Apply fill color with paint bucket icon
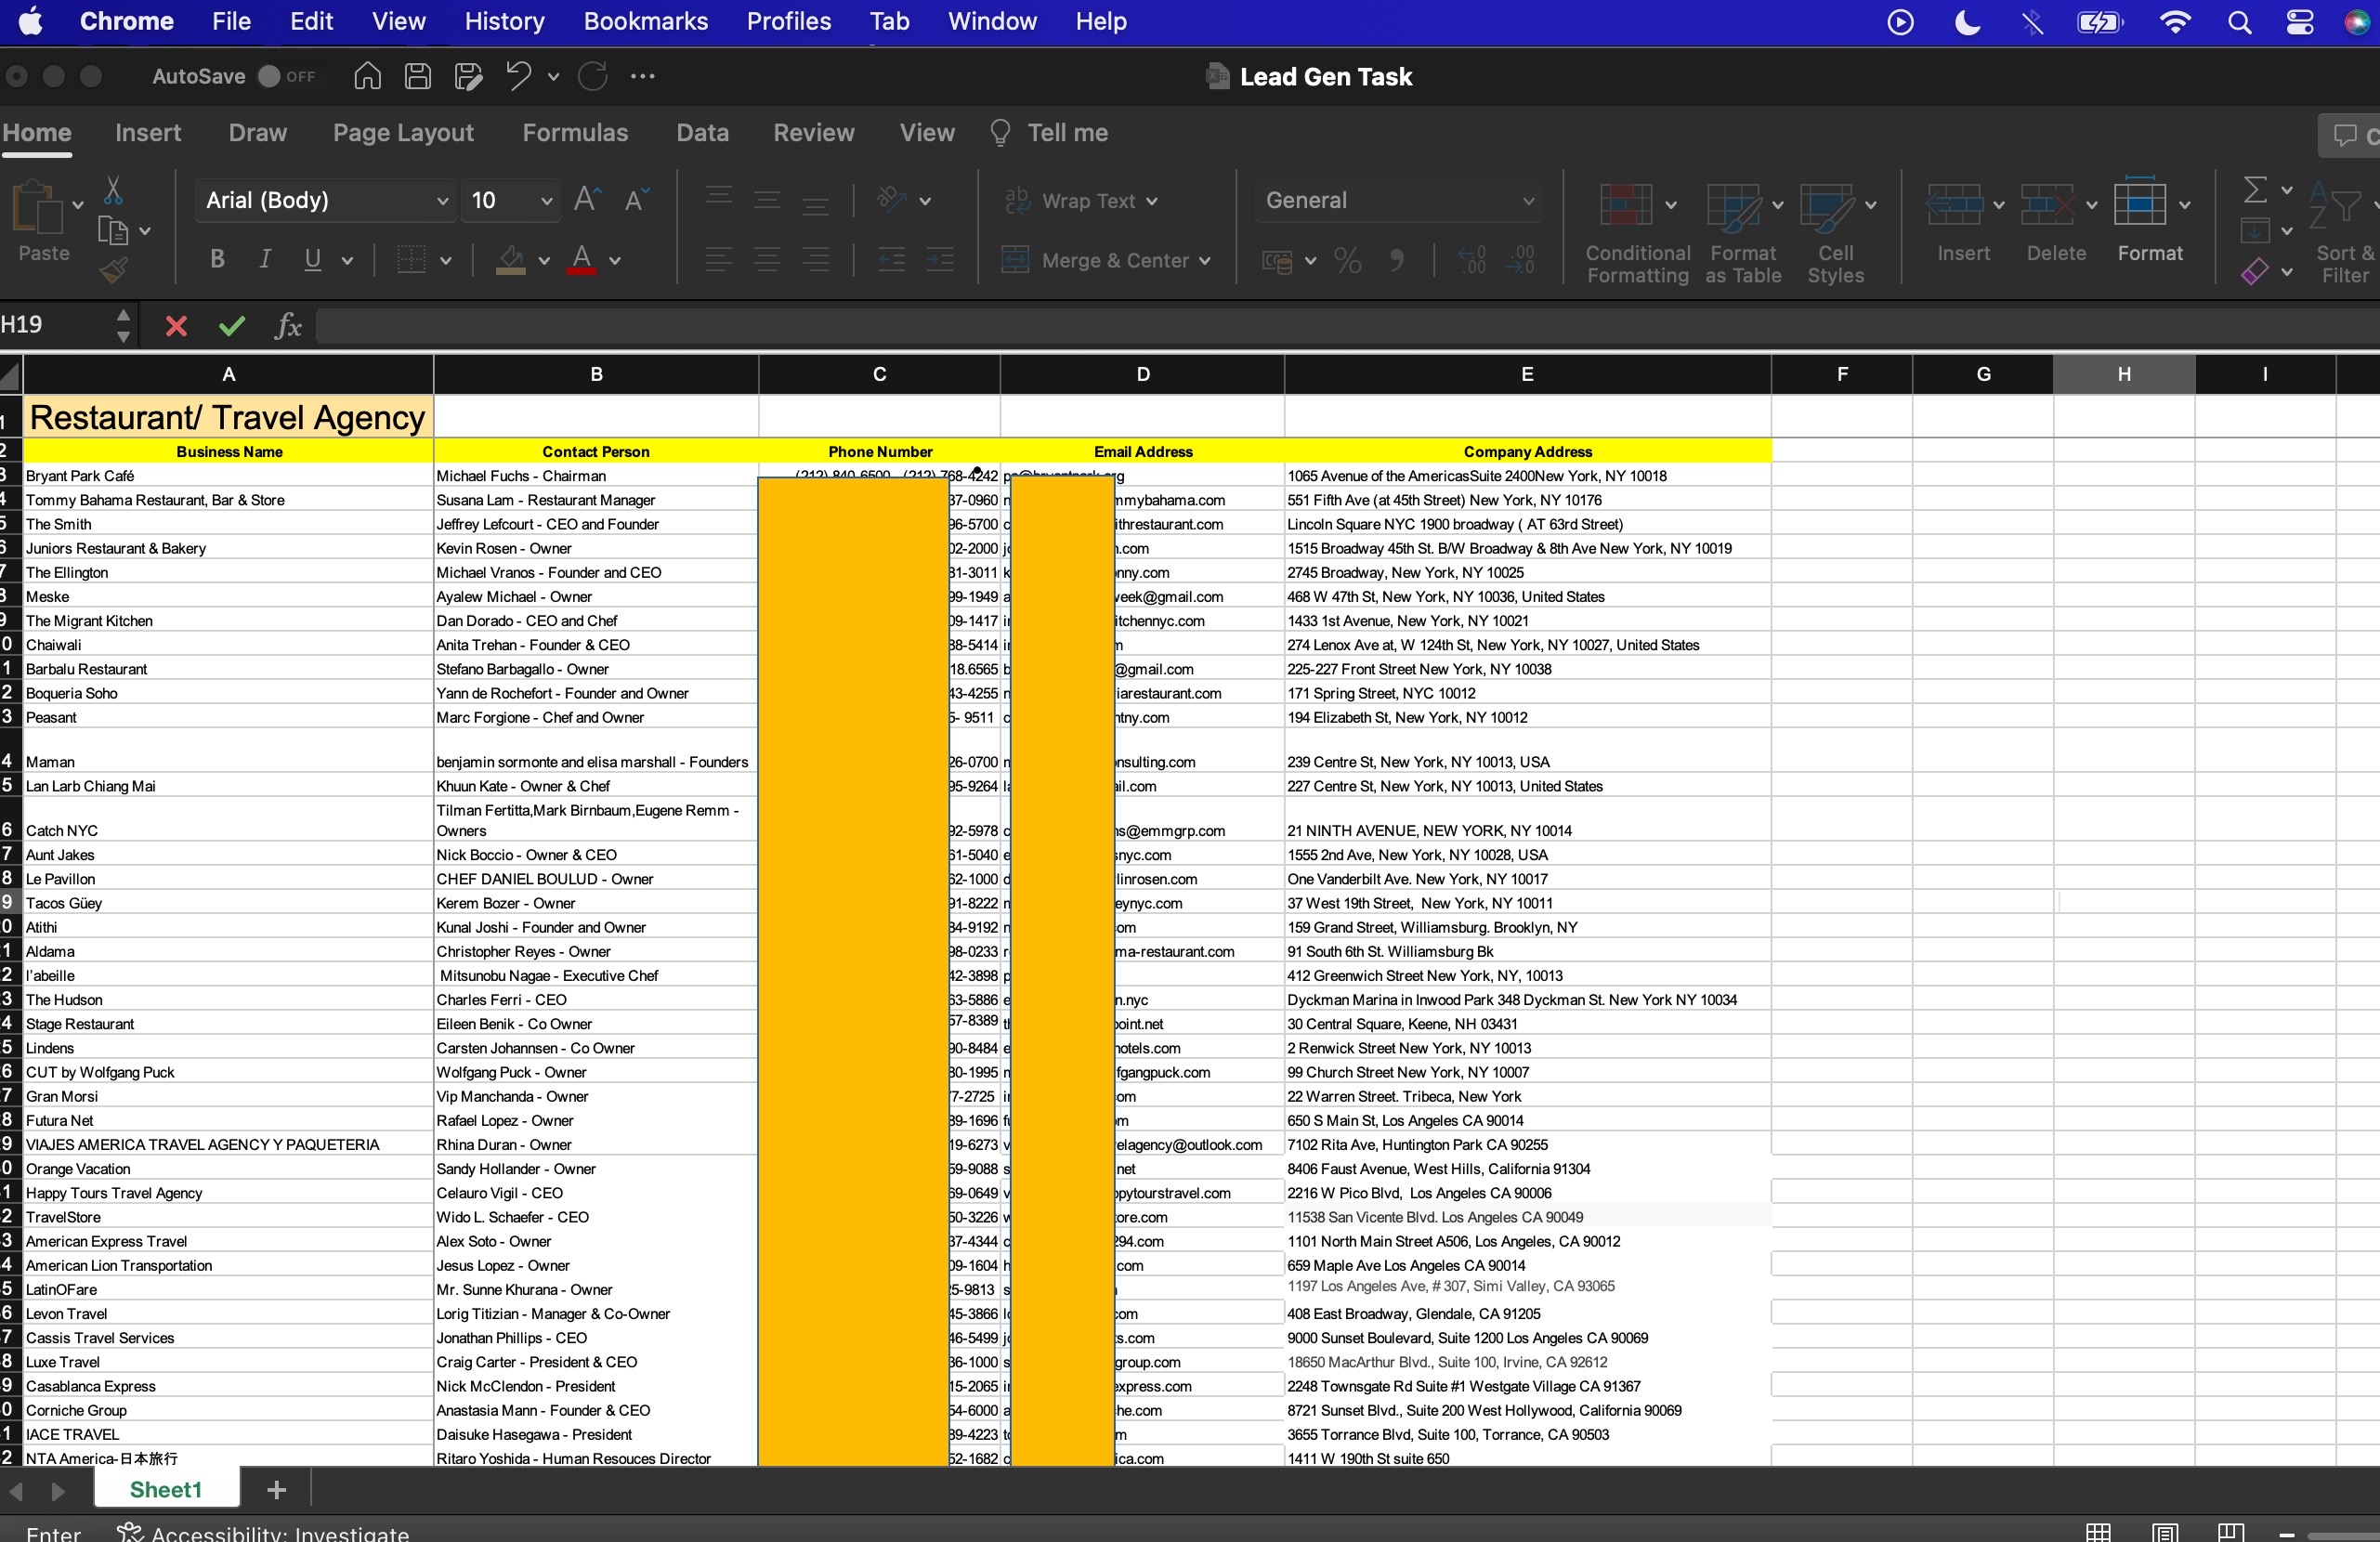The image size is (2380, 1542). [x=512, y=260]
